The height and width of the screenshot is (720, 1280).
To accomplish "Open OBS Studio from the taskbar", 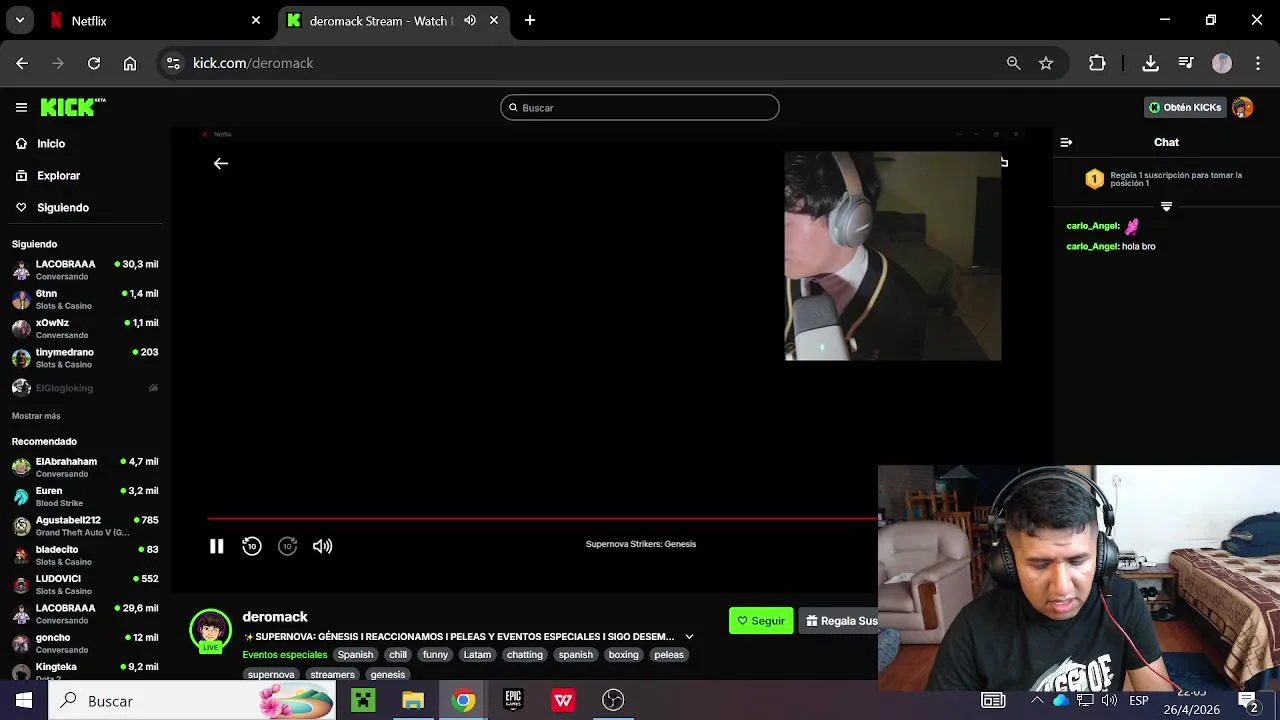I will coord(613,701).
